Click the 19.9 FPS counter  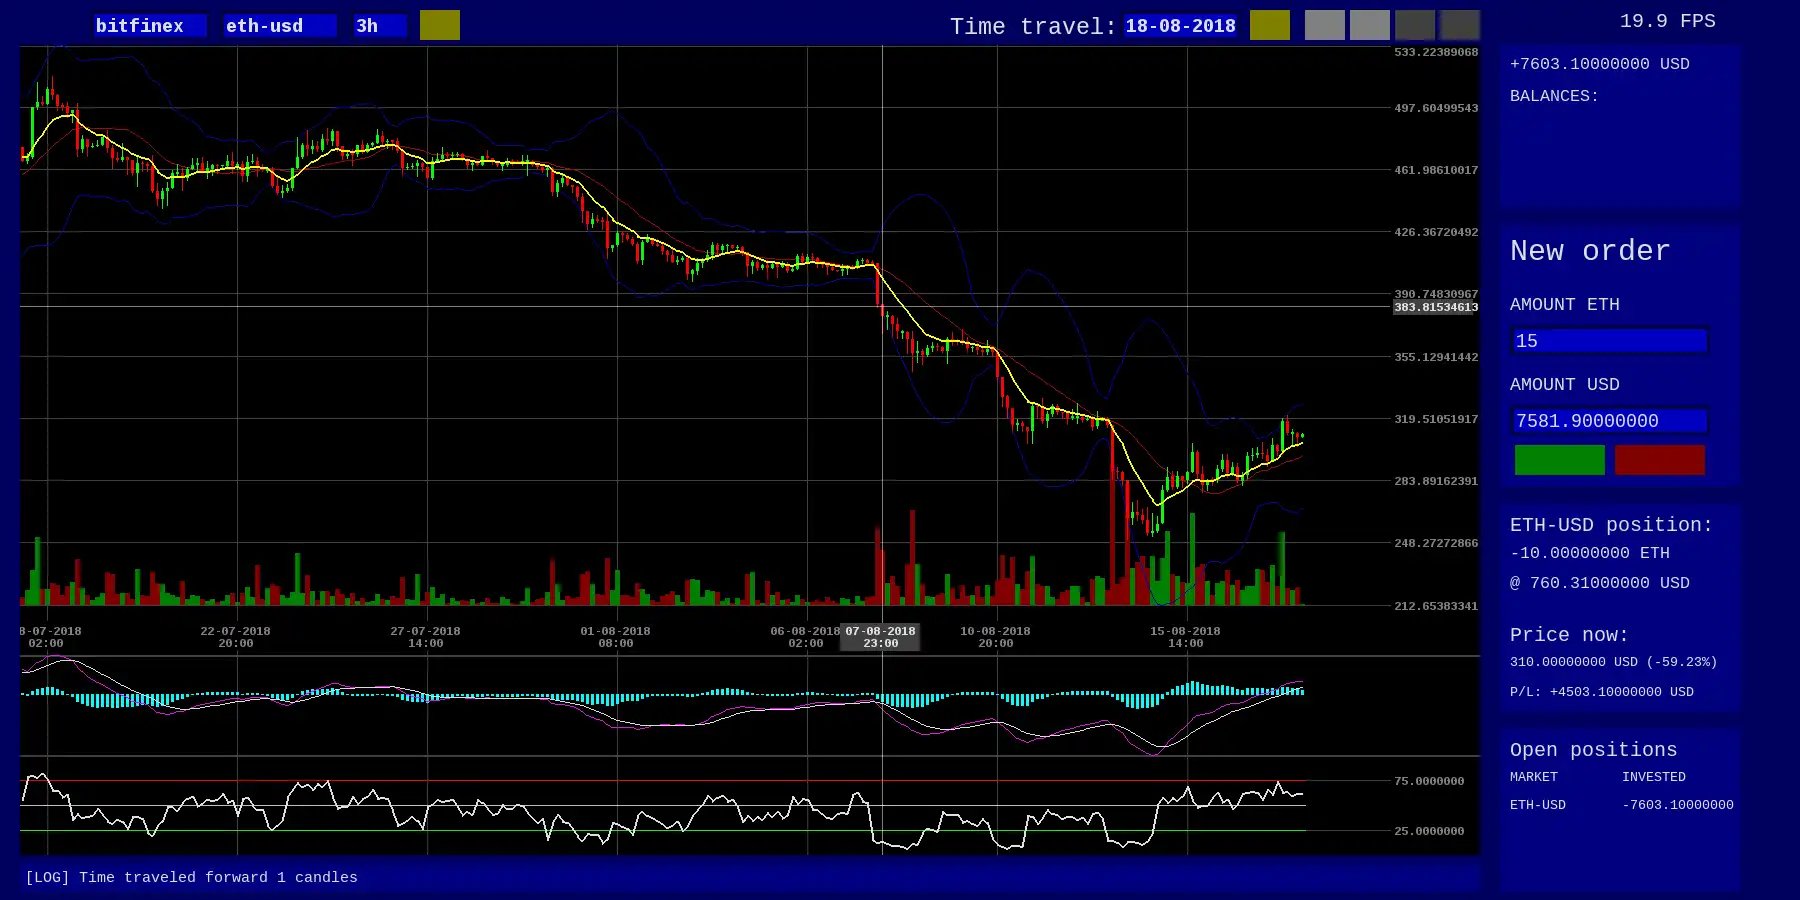pos(1668,21)
